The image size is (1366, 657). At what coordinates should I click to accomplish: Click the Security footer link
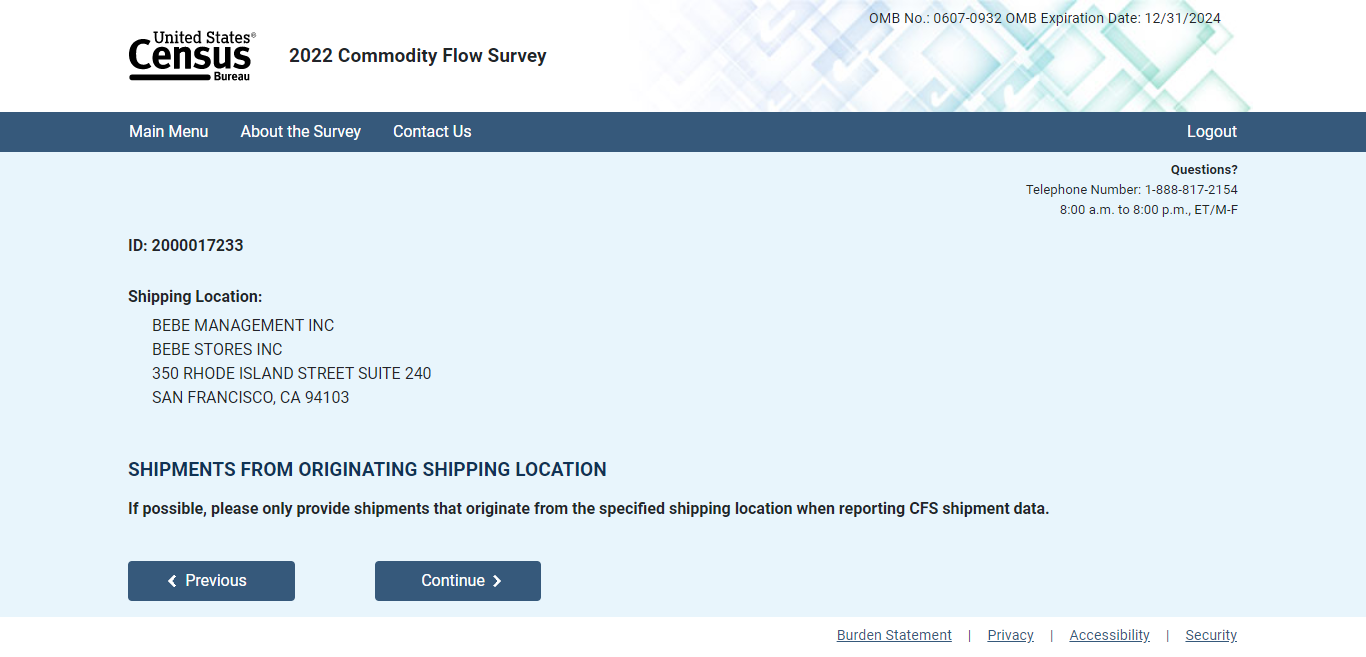[x=1210, y=635]
